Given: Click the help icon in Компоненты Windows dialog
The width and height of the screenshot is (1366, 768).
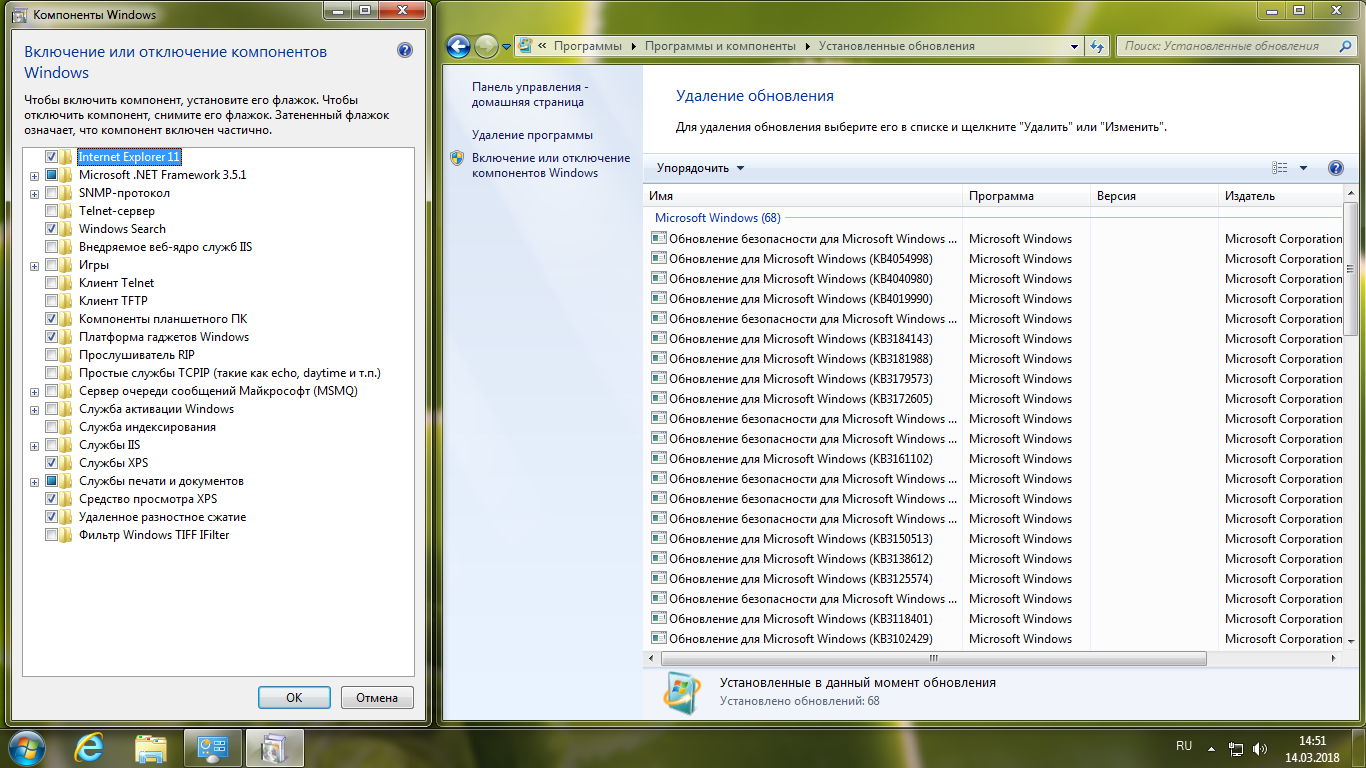Looking at the screenshot, I should [404, 51].
